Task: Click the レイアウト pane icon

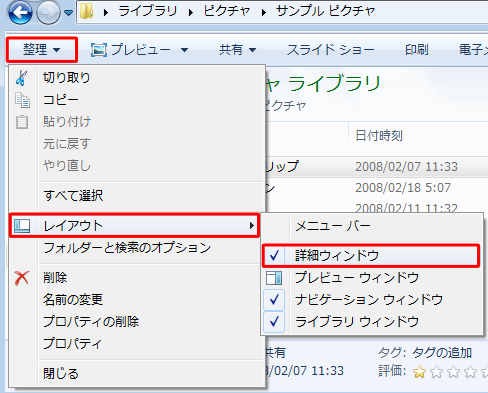Action: click(22, 226)
